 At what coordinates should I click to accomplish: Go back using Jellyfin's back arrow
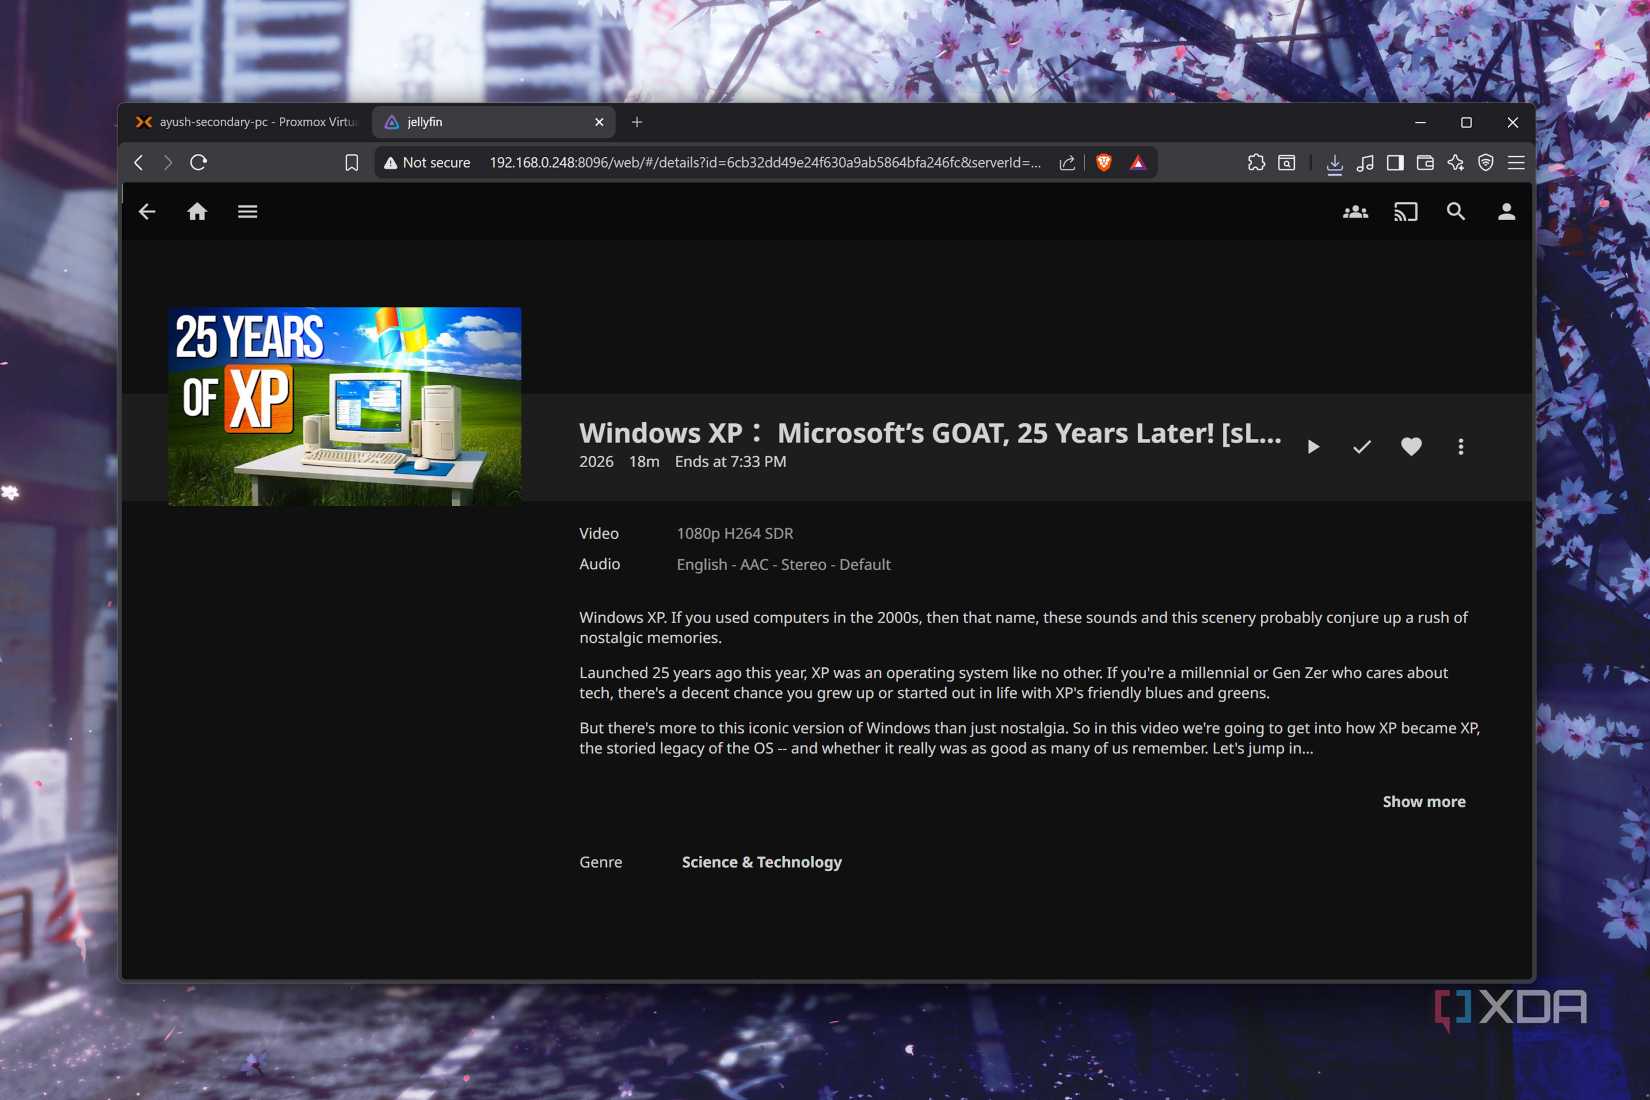click(x=147, y=212)
